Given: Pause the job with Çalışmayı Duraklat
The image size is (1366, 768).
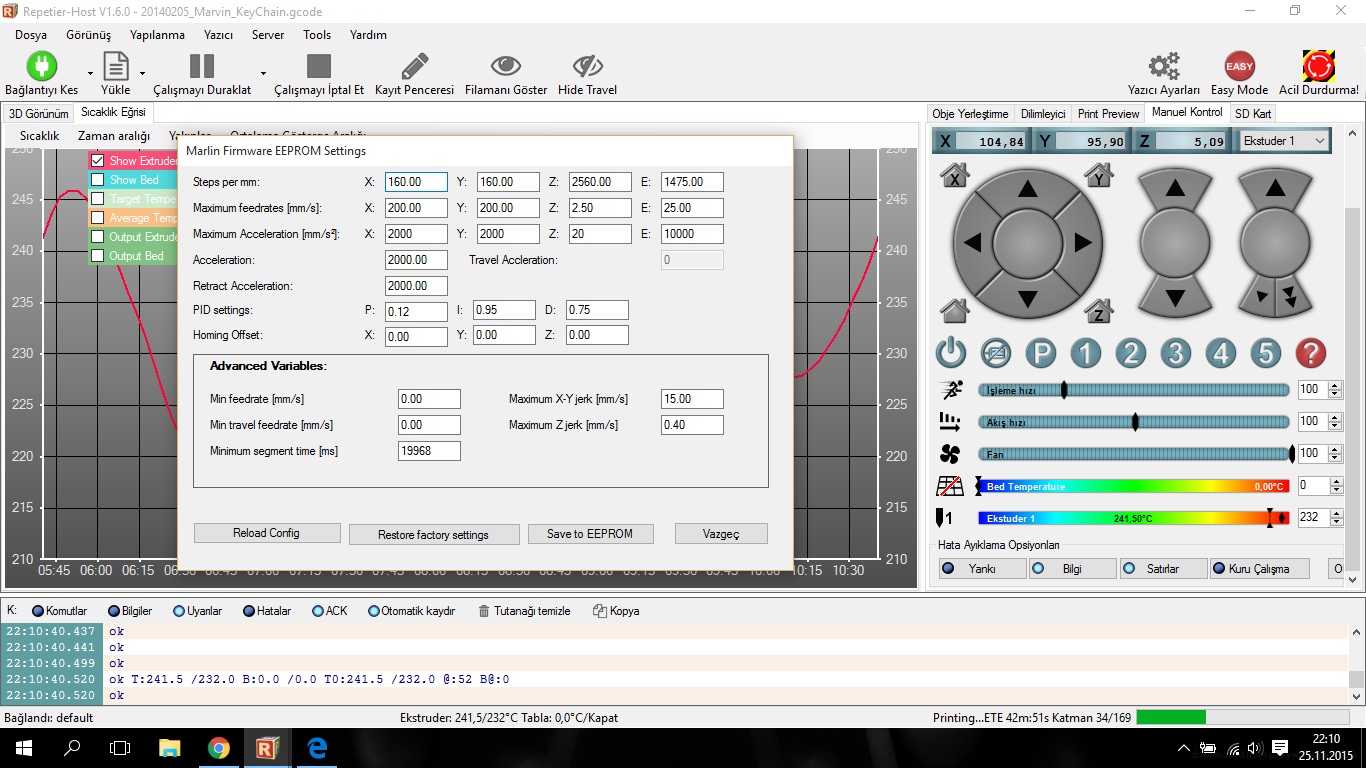Looking at the screenshot, I should point(202,66).
